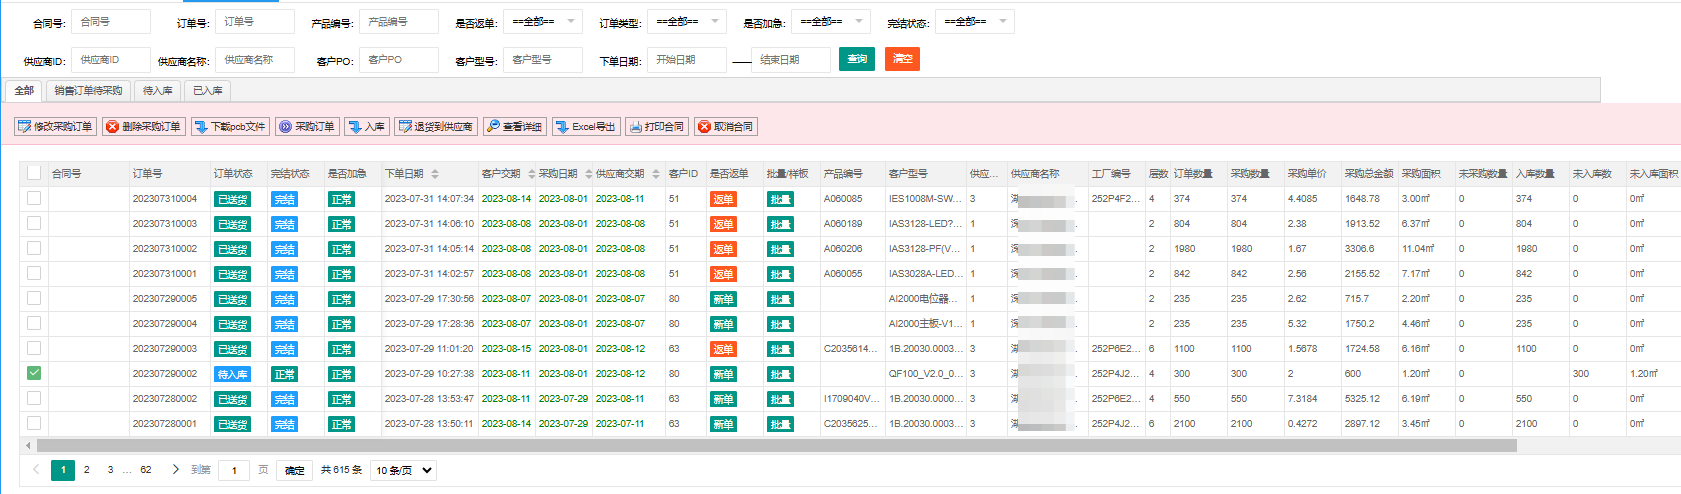Toggle the select-all checkbox in table header
The width and height of the screenshot is (1681, 494).
pos(34,173)
